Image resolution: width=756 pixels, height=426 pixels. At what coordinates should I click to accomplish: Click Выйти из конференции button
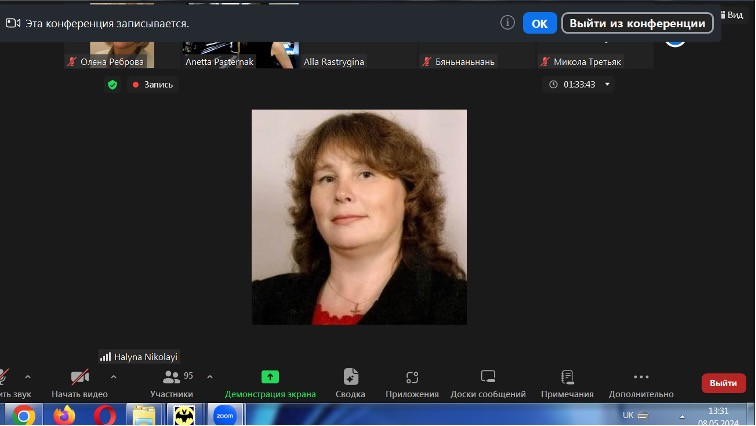(637, 23)
